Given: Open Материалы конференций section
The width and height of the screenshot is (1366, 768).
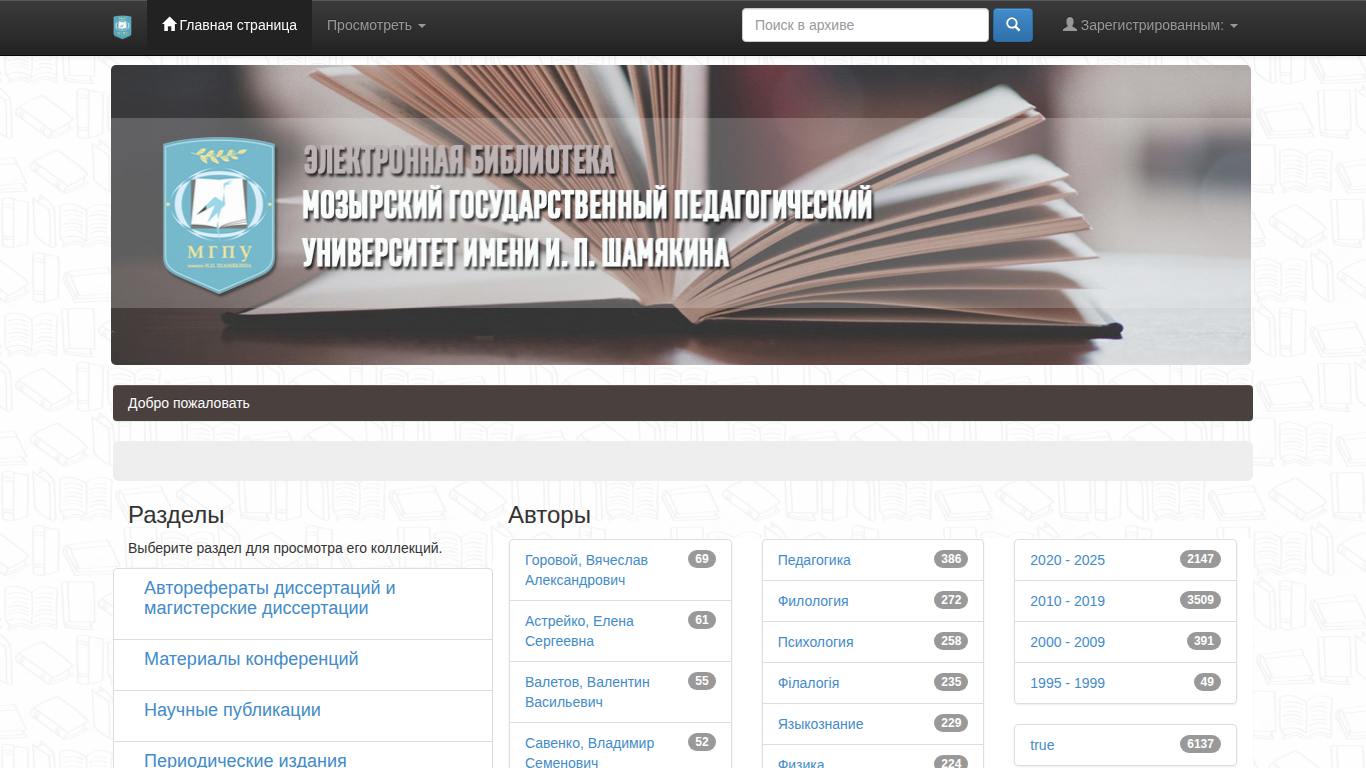Looking at the screenshot, I should coord(251,659).
